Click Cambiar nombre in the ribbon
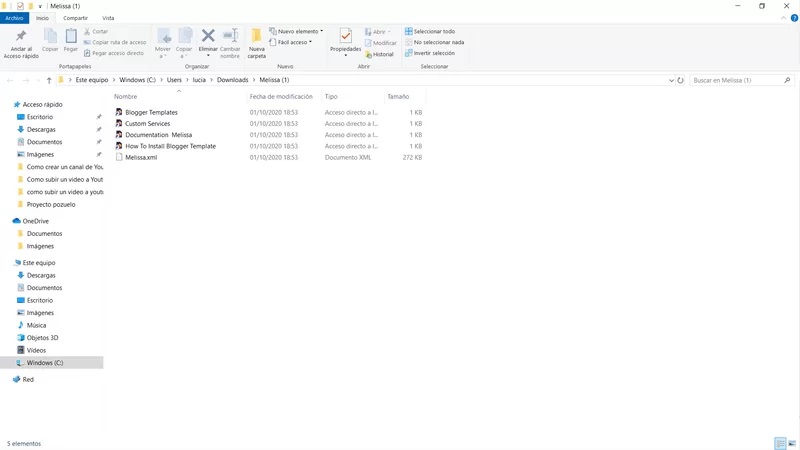 (x=230, y=38)
